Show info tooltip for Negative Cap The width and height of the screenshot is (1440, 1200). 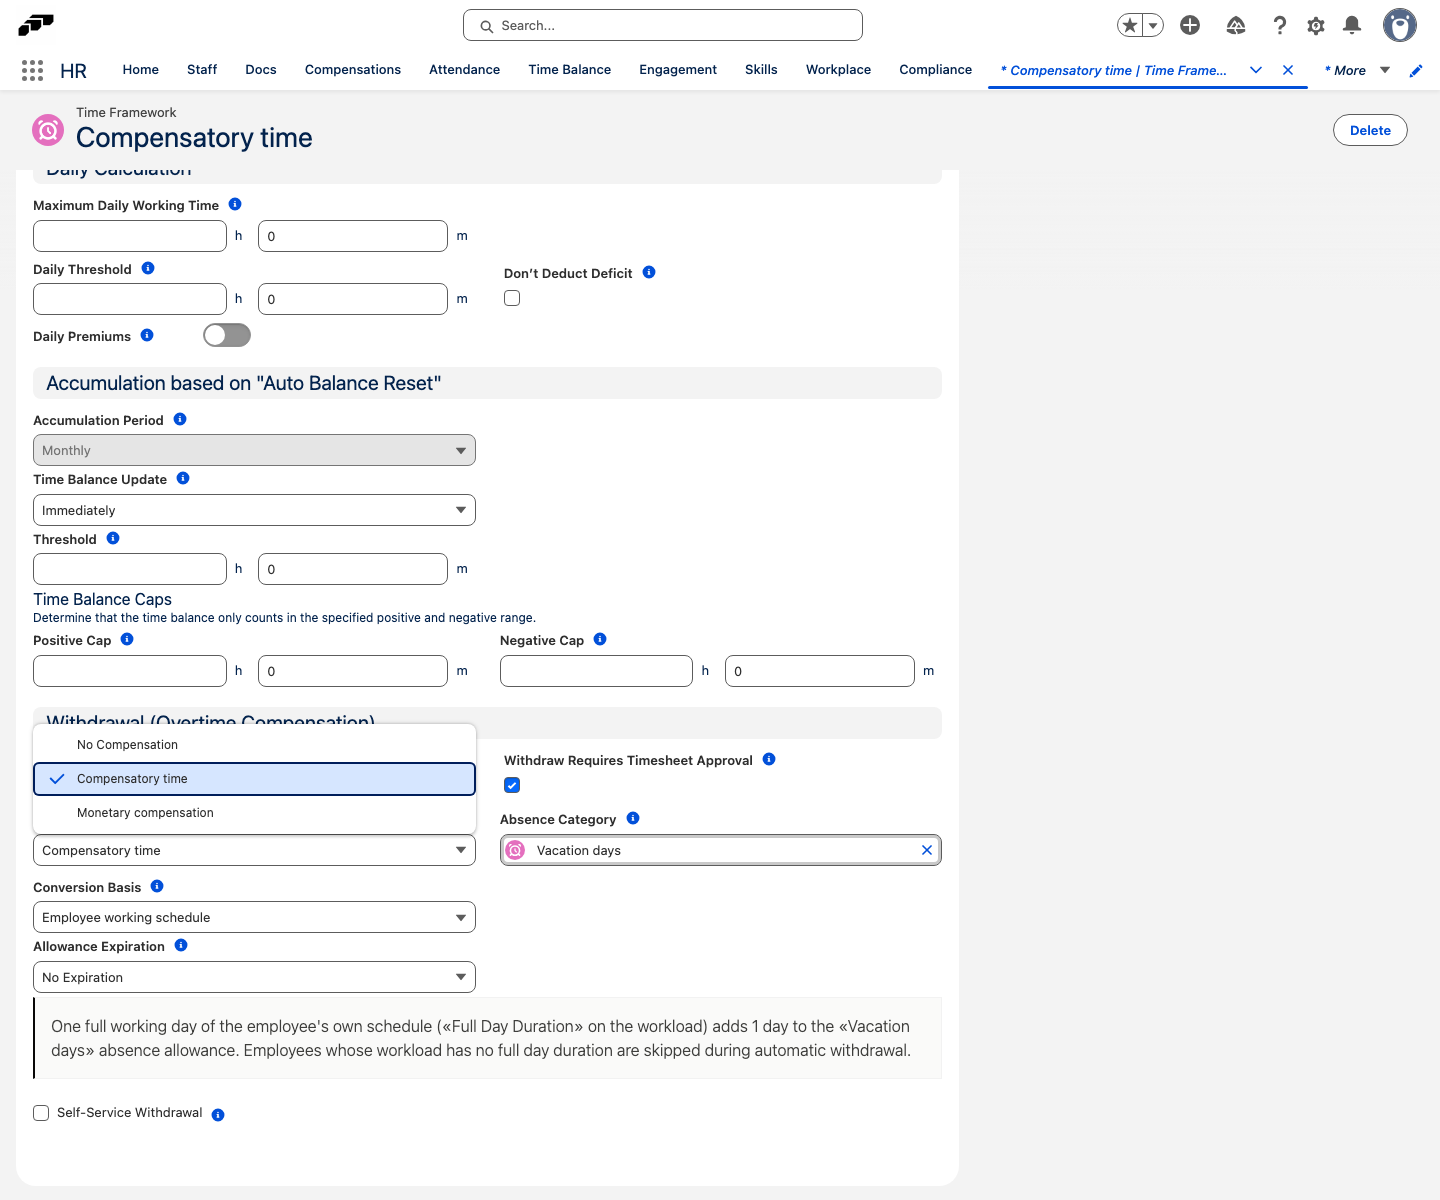pyautogui.click(x=600, y=639)
